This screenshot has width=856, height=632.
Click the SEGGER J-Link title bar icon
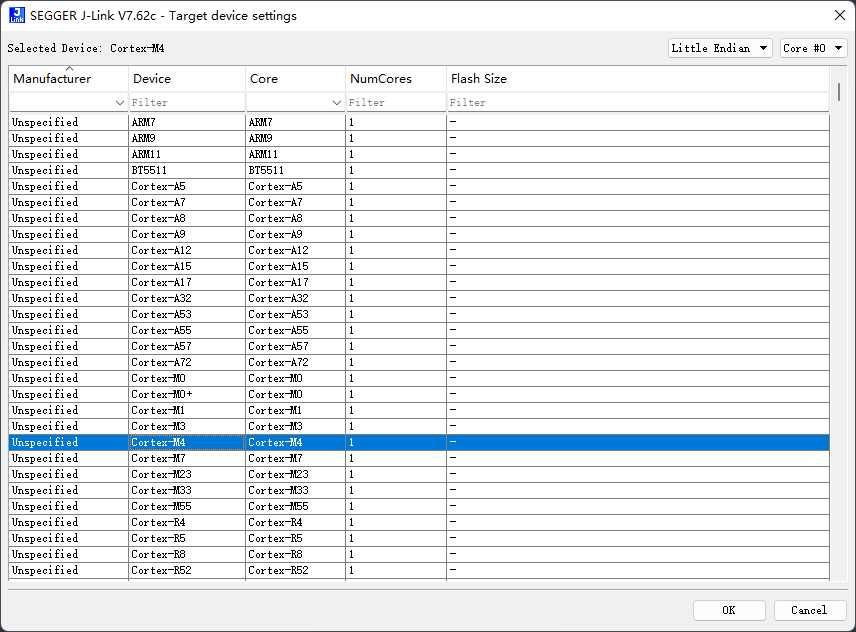pyautogui.click(x=17, y=15)
